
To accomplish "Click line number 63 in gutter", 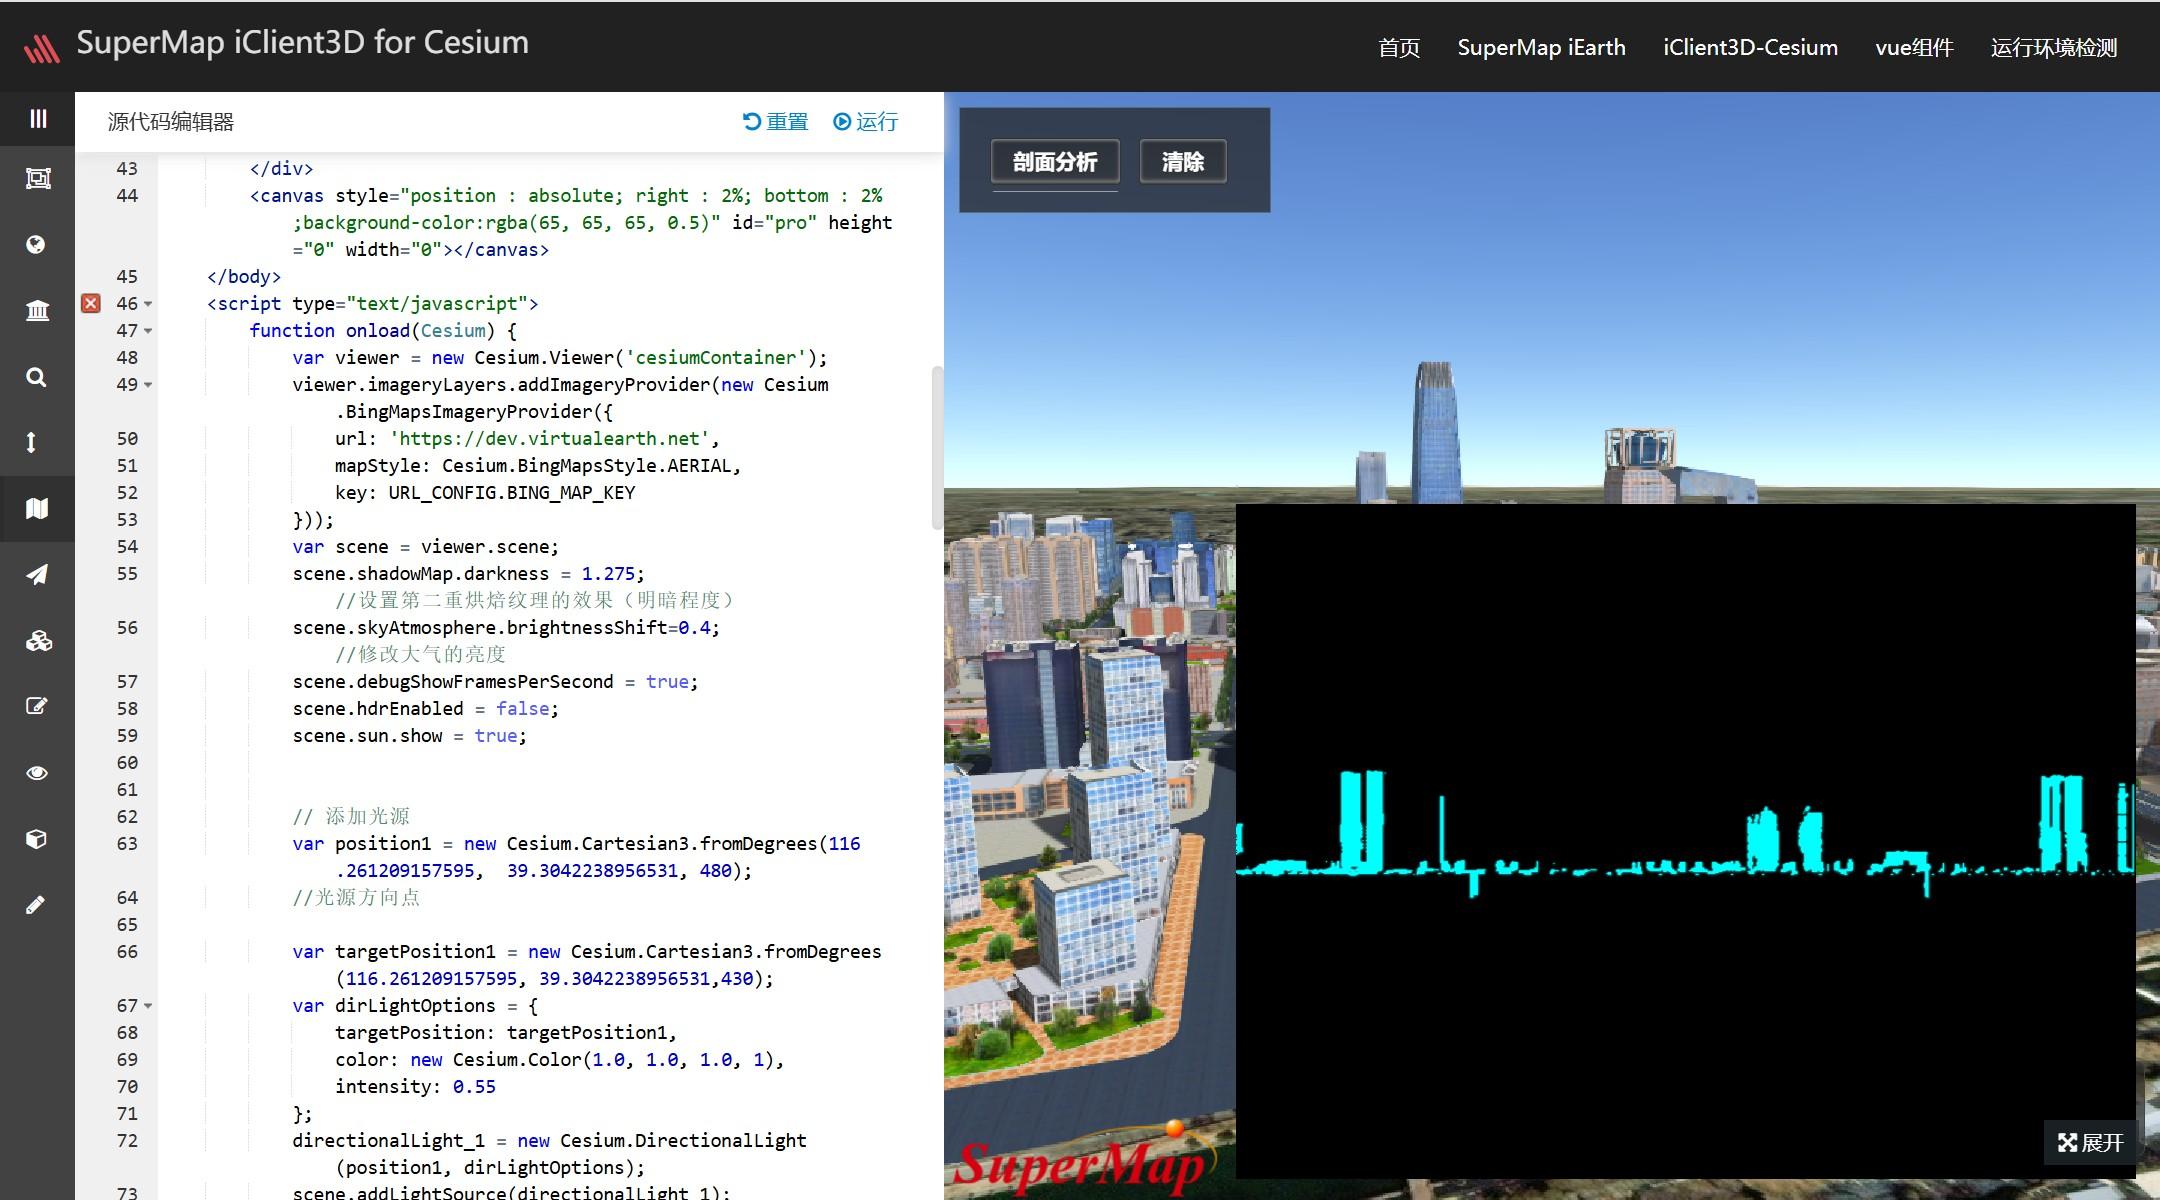I will [x=127, y=843].
